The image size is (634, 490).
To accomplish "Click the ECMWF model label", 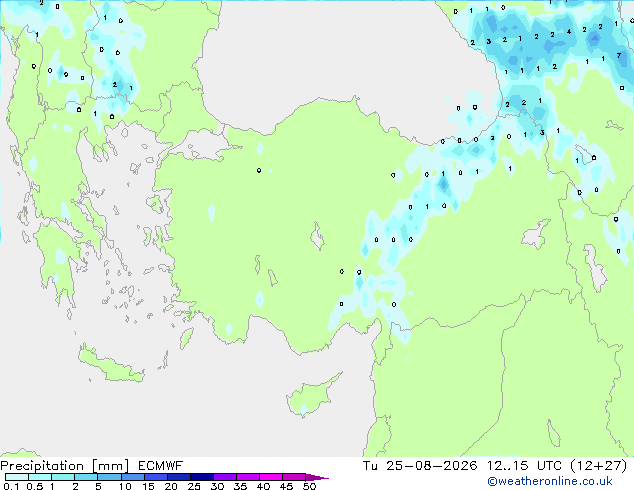I will tap(161, 466).
